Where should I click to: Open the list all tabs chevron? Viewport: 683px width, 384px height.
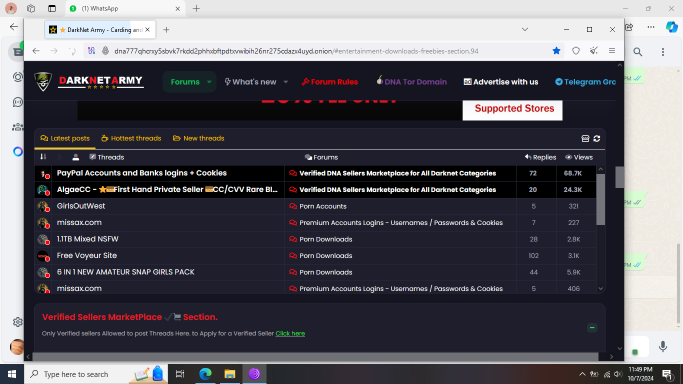click(x=525, y=30)
